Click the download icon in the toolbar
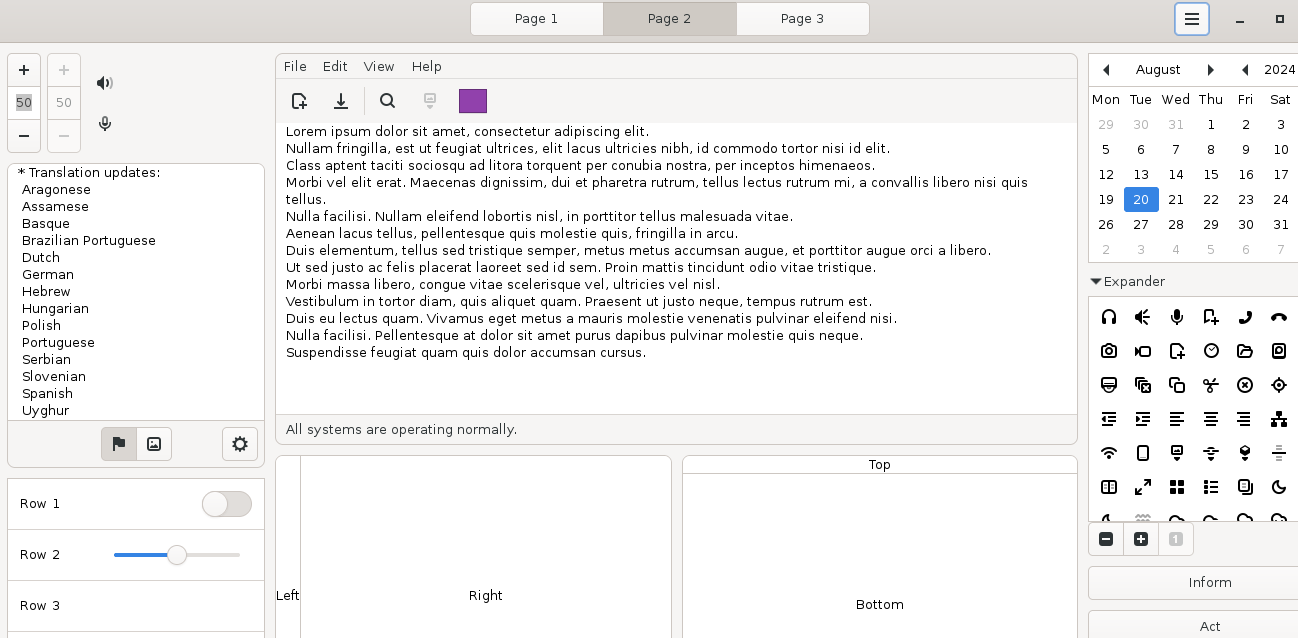 click(341, 101)
